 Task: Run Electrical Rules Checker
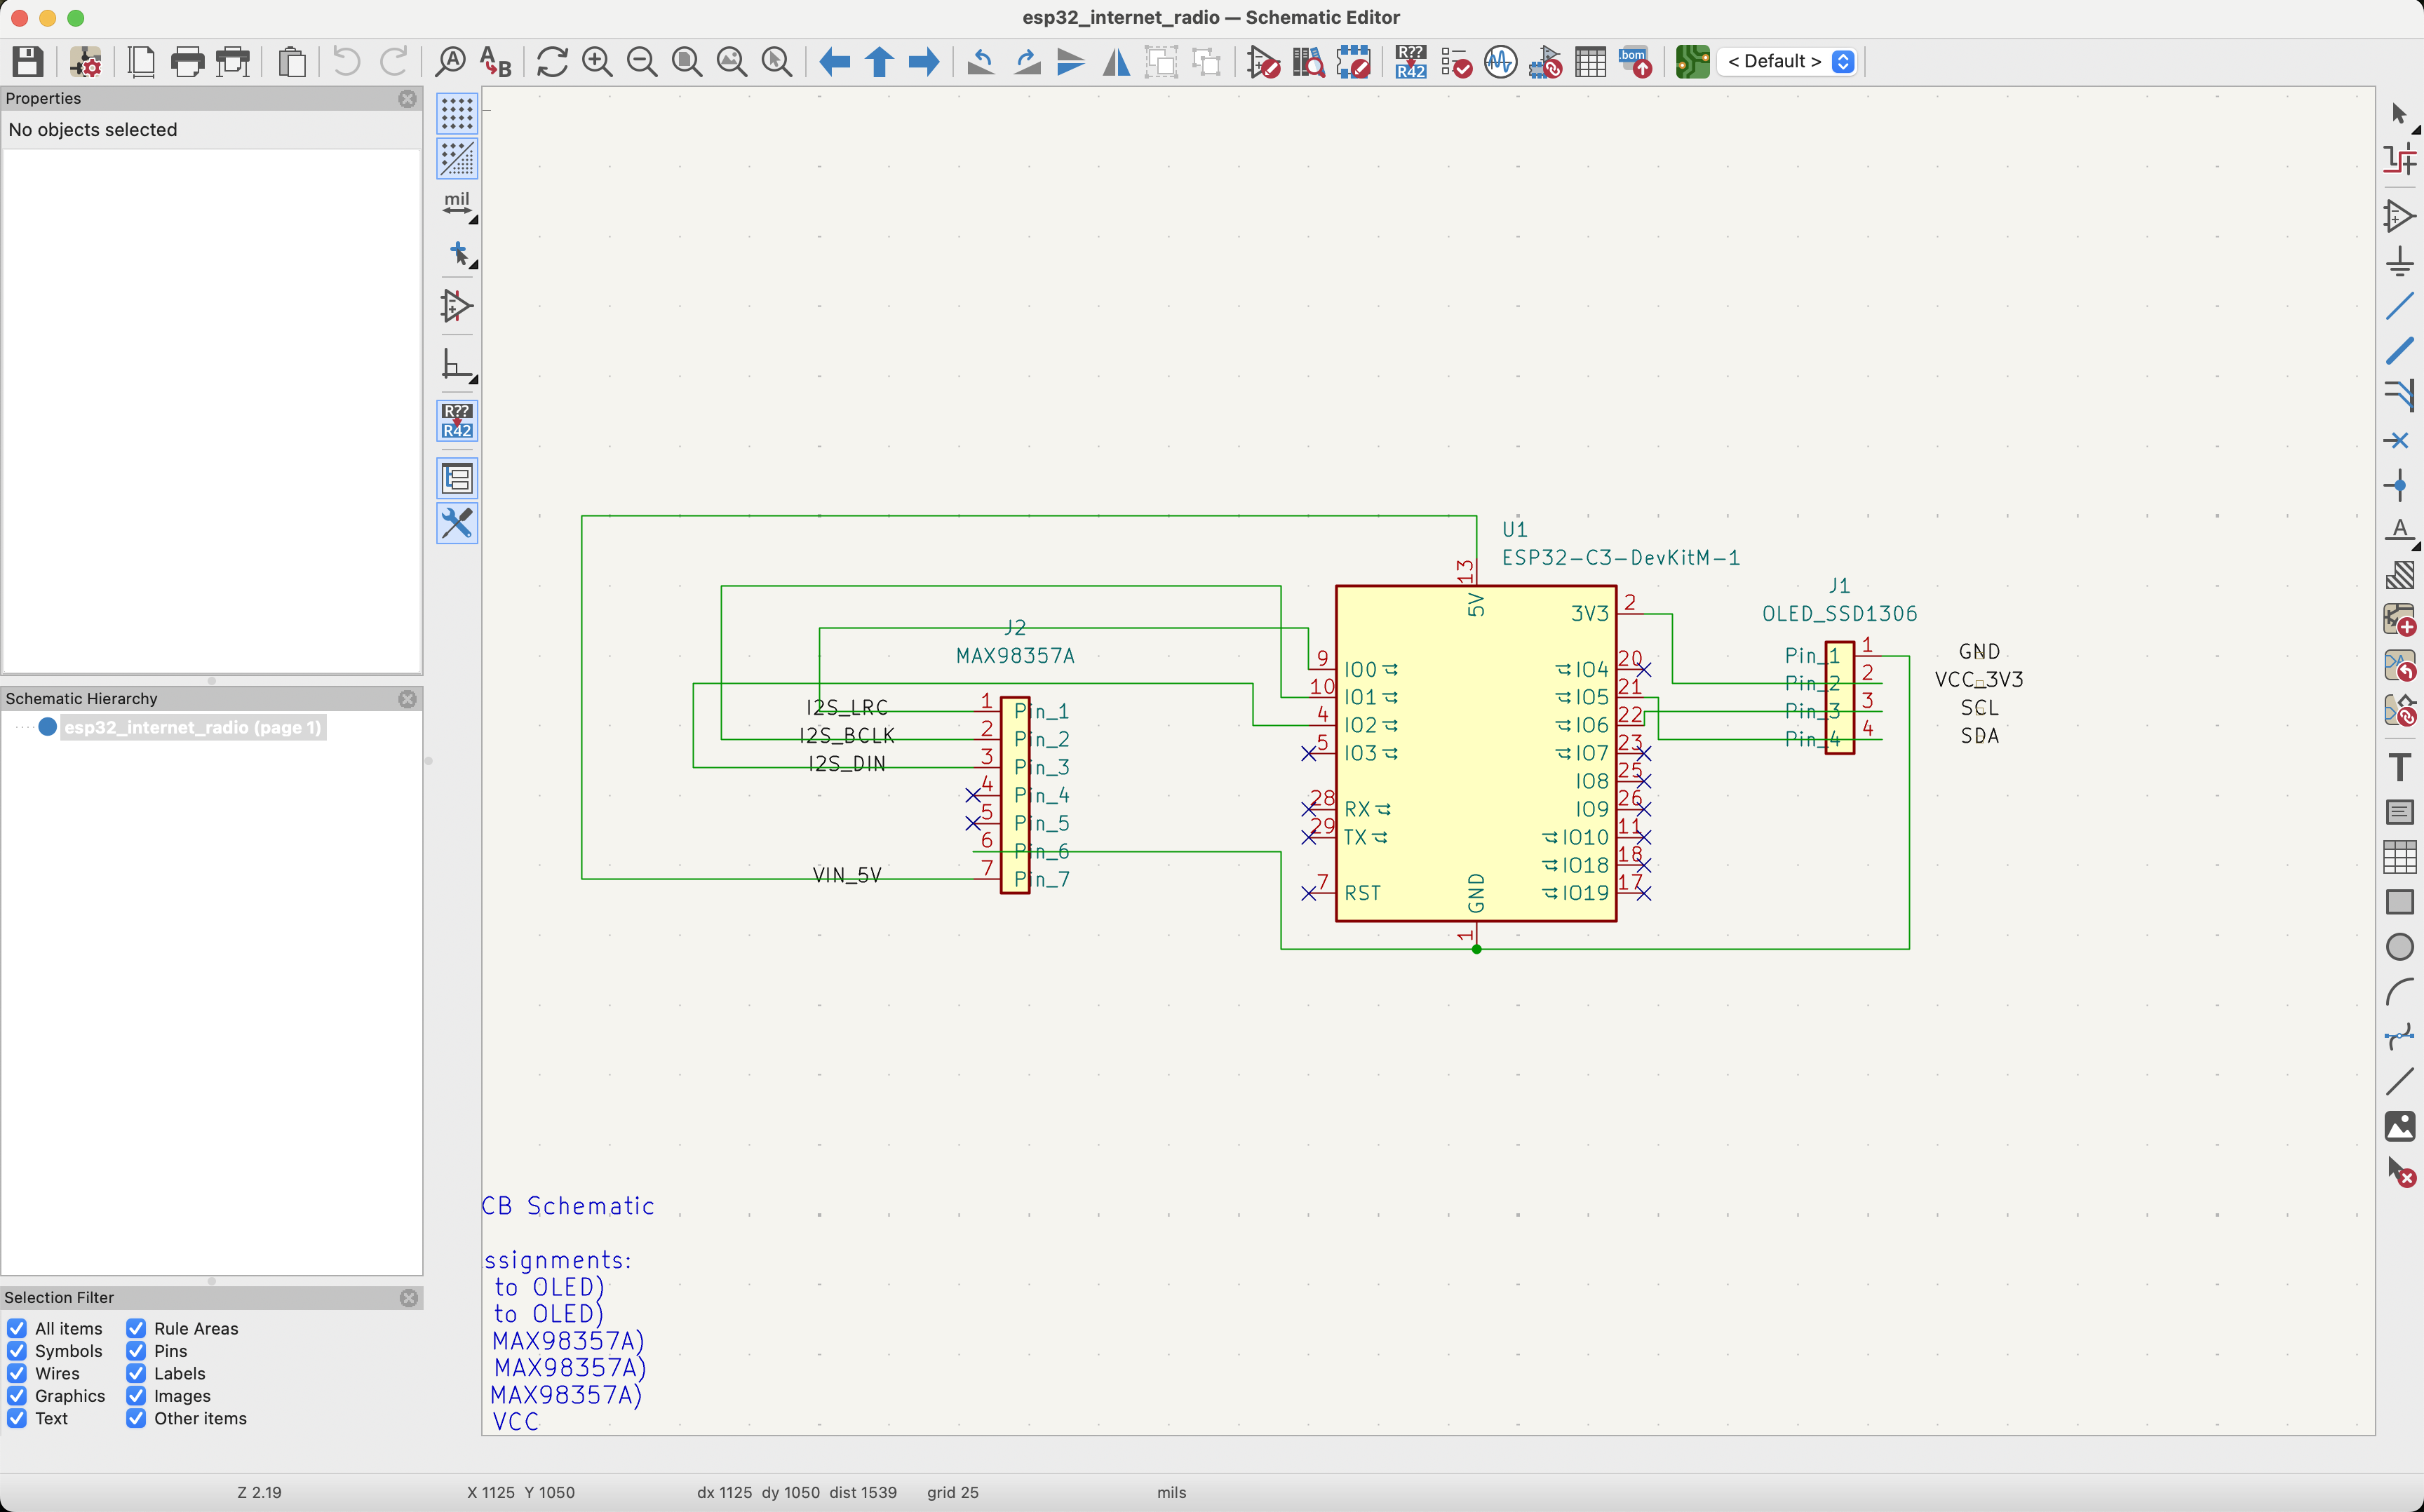pyautogui.click(x=1456, y=62)
